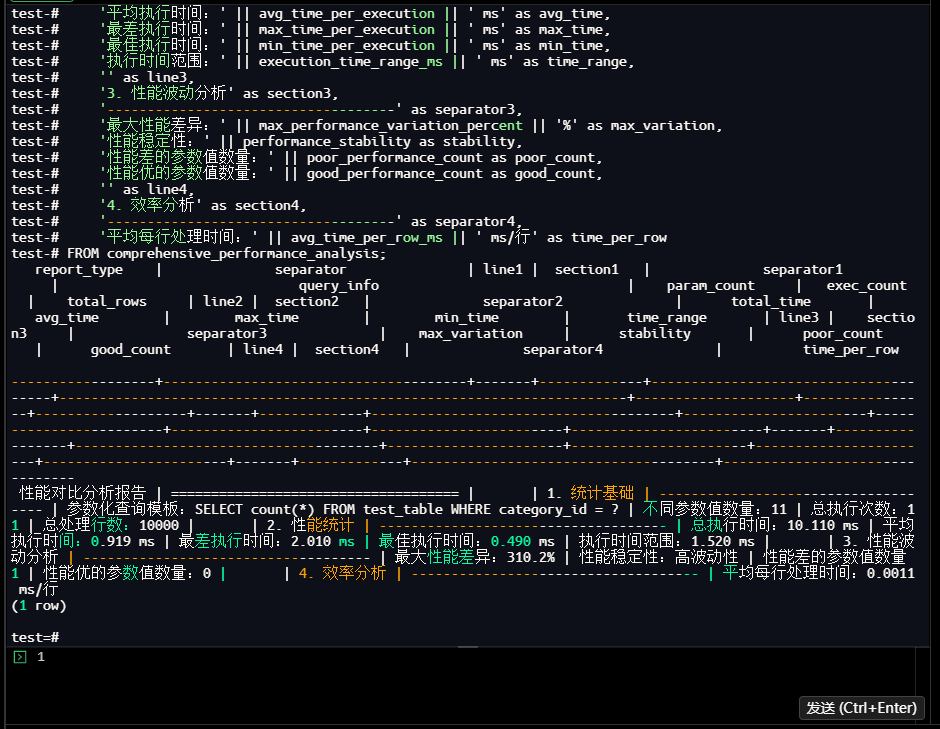940x729 pixels.
Task: Click 'FROM comprehensive_performance_analysis;' line
Action: [199, 254]
